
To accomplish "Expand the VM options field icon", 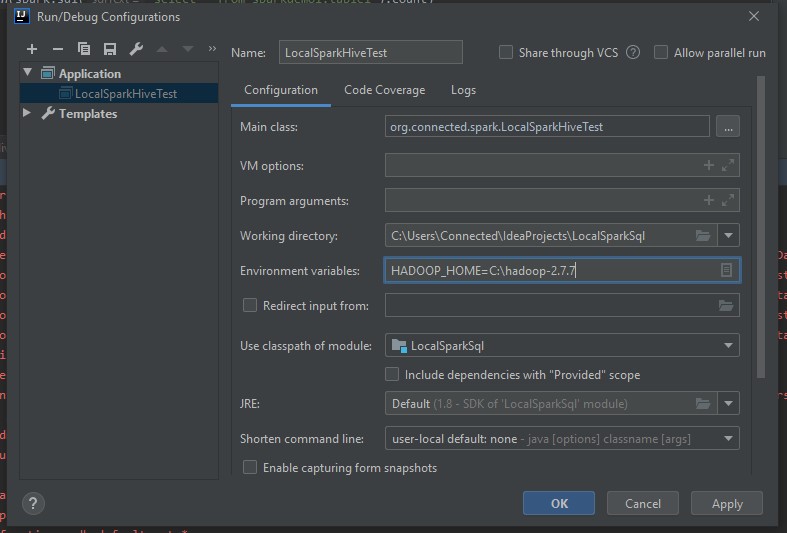I will point(728,166).
